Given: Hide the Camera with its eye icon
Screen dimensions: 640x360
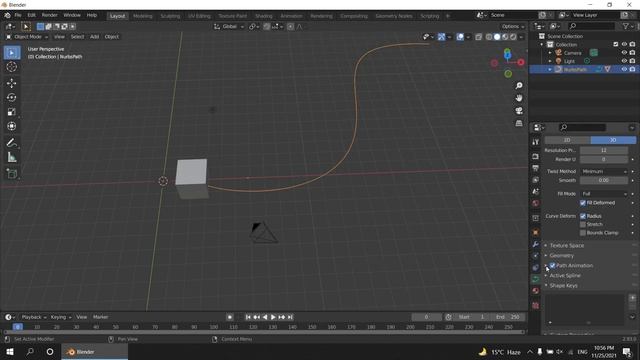Looking at the screenshot, I should pyautogui.click(x=624, y=53).
